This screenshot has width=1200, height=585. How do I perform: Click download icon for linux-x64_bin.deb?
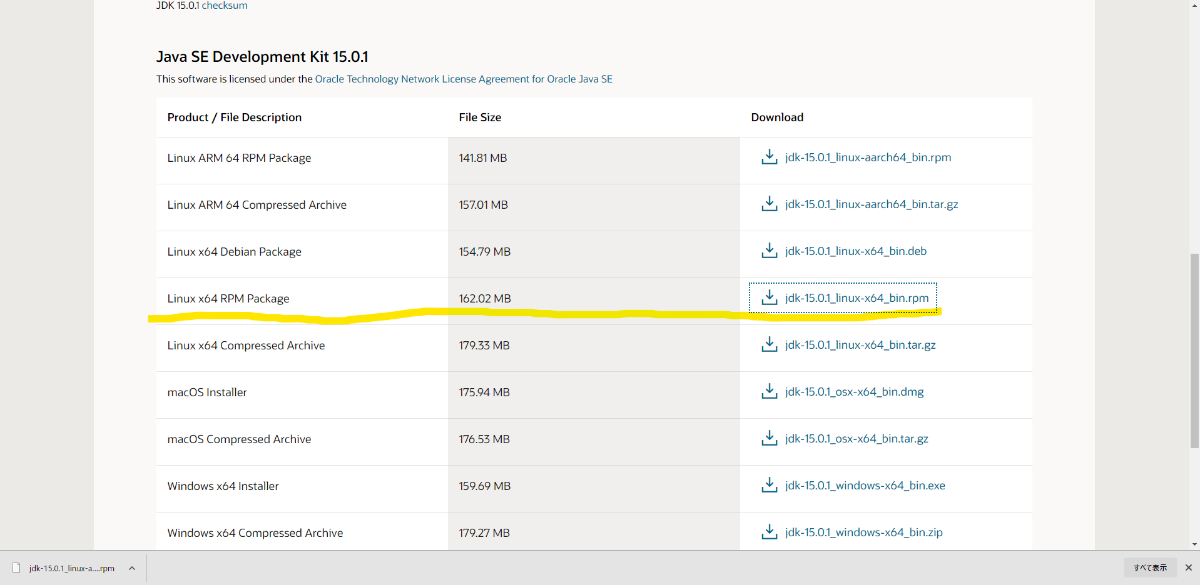tap(769, 251)
